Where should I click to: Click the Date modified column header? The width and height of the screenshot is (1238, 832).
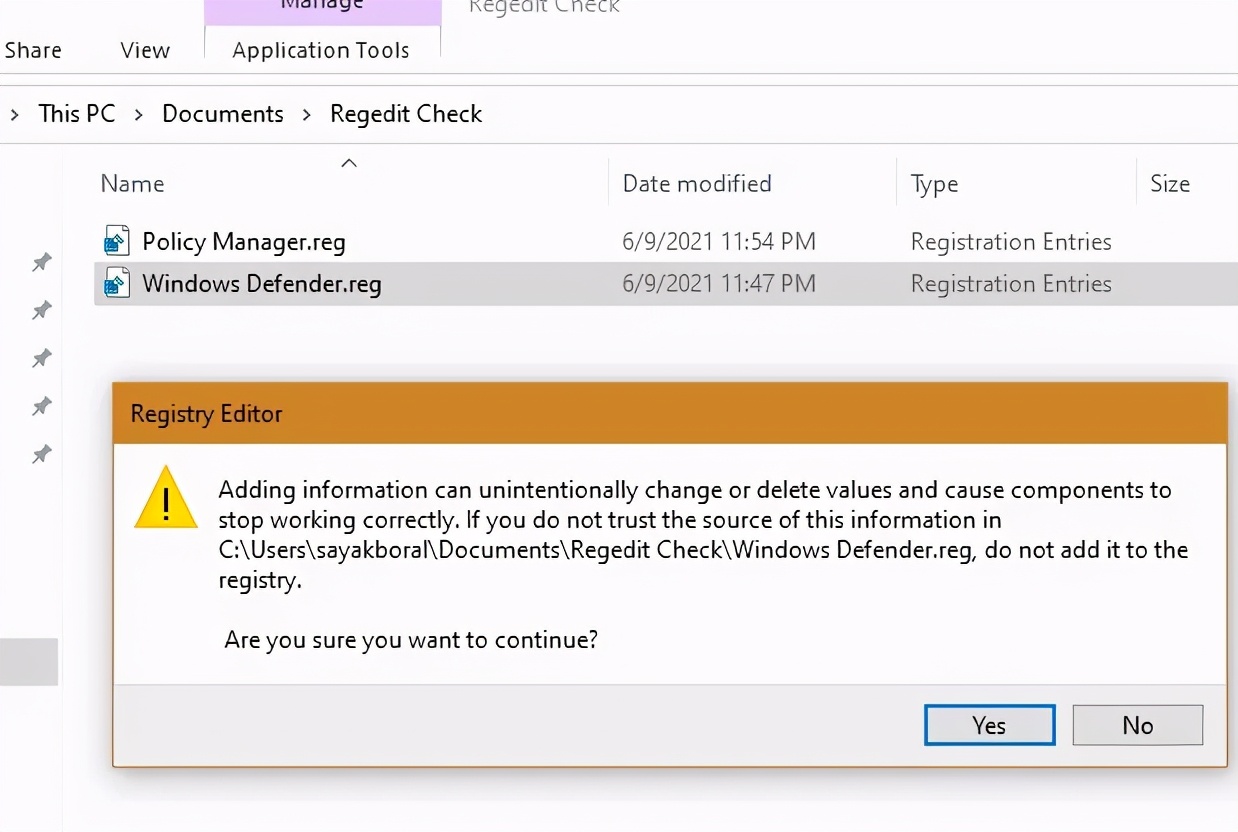click(x=697, y=183)
